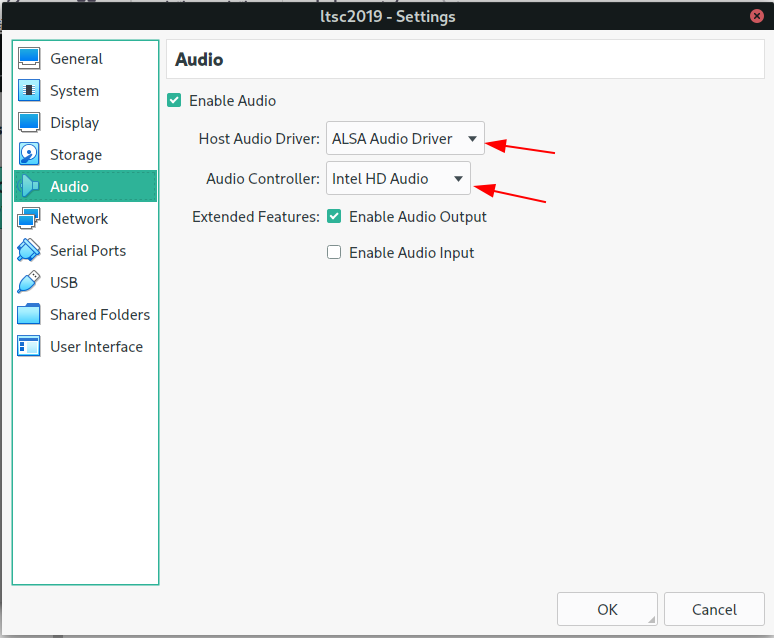Confirm settings with the OK button
This screenshot has height=638, width=774.
tap(607, 609)
